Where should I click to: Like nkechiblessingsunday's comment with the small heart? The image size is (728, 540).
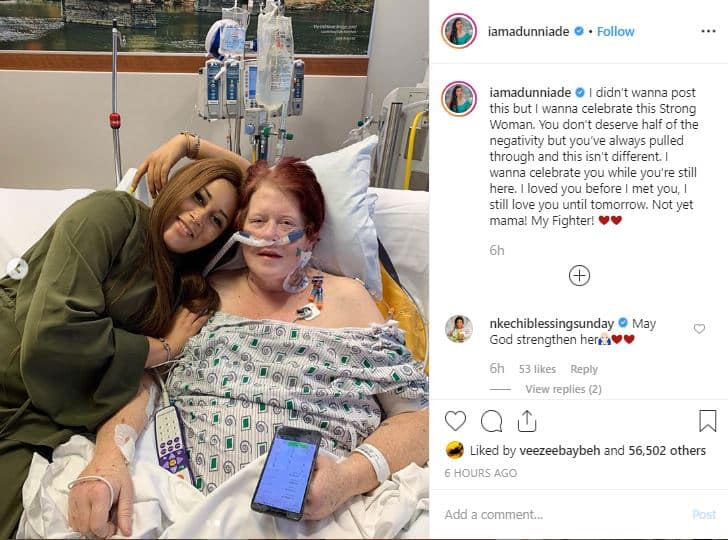pos(699,329)
